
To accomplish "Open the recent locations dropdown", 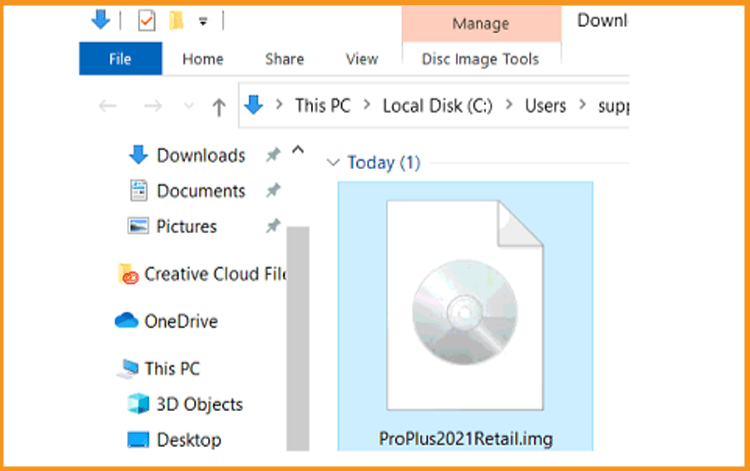I will (x=189, y=106).
